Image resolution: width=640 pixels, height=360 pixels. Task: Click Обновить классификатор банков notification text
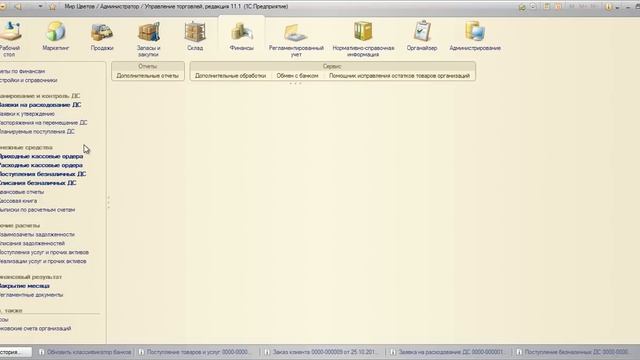click(x=89, y=352)
